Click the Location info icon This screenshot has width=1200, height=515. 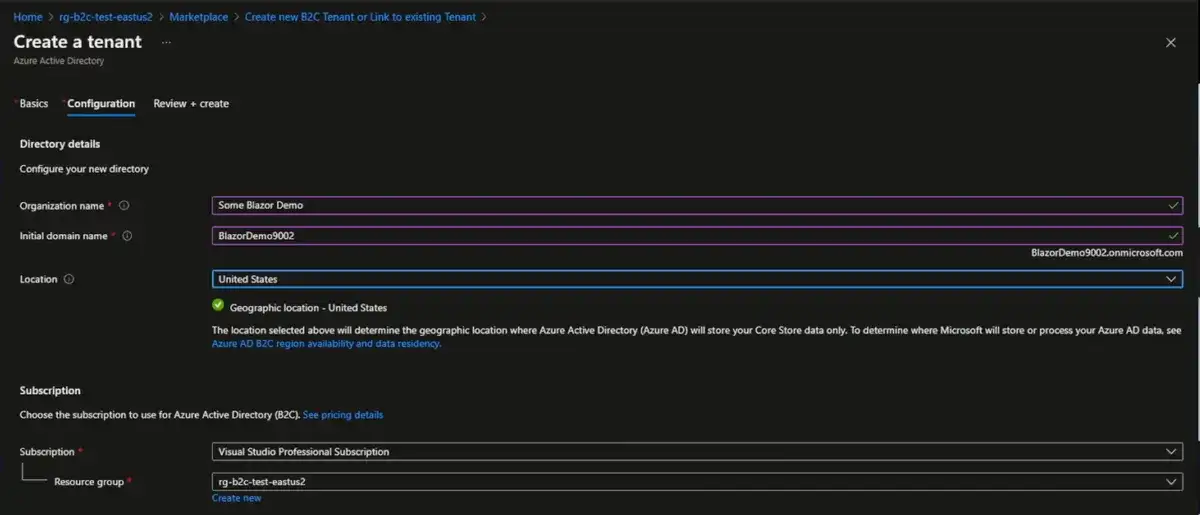coord(69,280)
